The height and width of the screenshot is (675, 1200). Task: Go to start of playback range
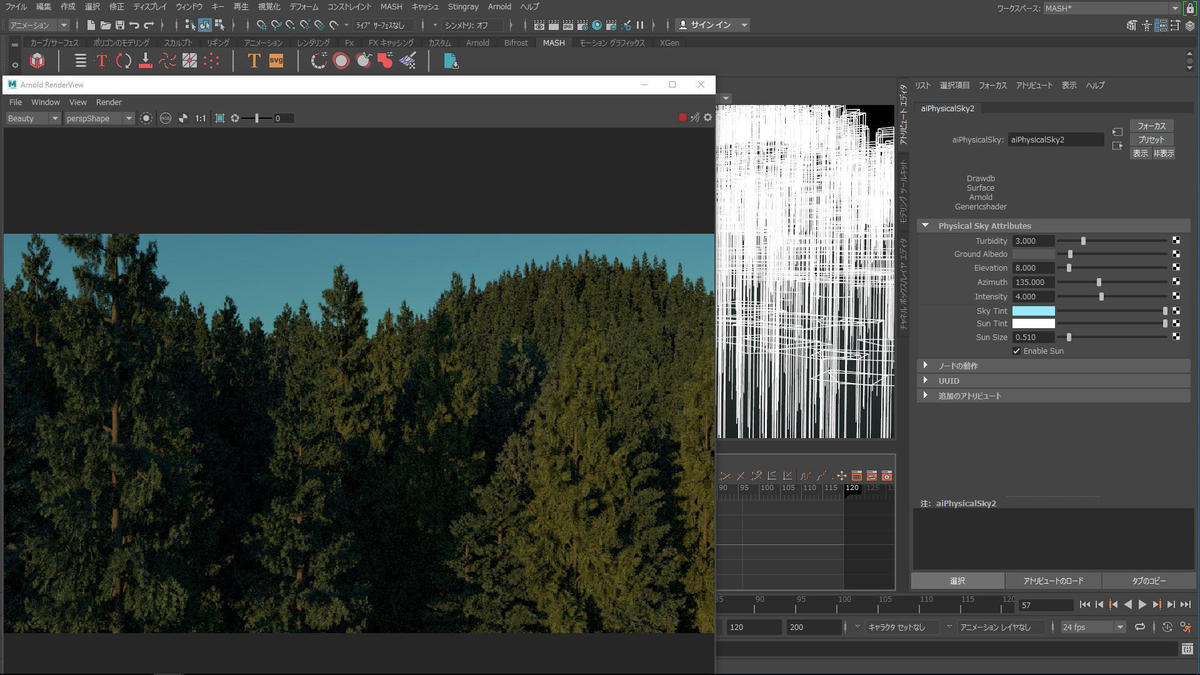click(1085, 605)
